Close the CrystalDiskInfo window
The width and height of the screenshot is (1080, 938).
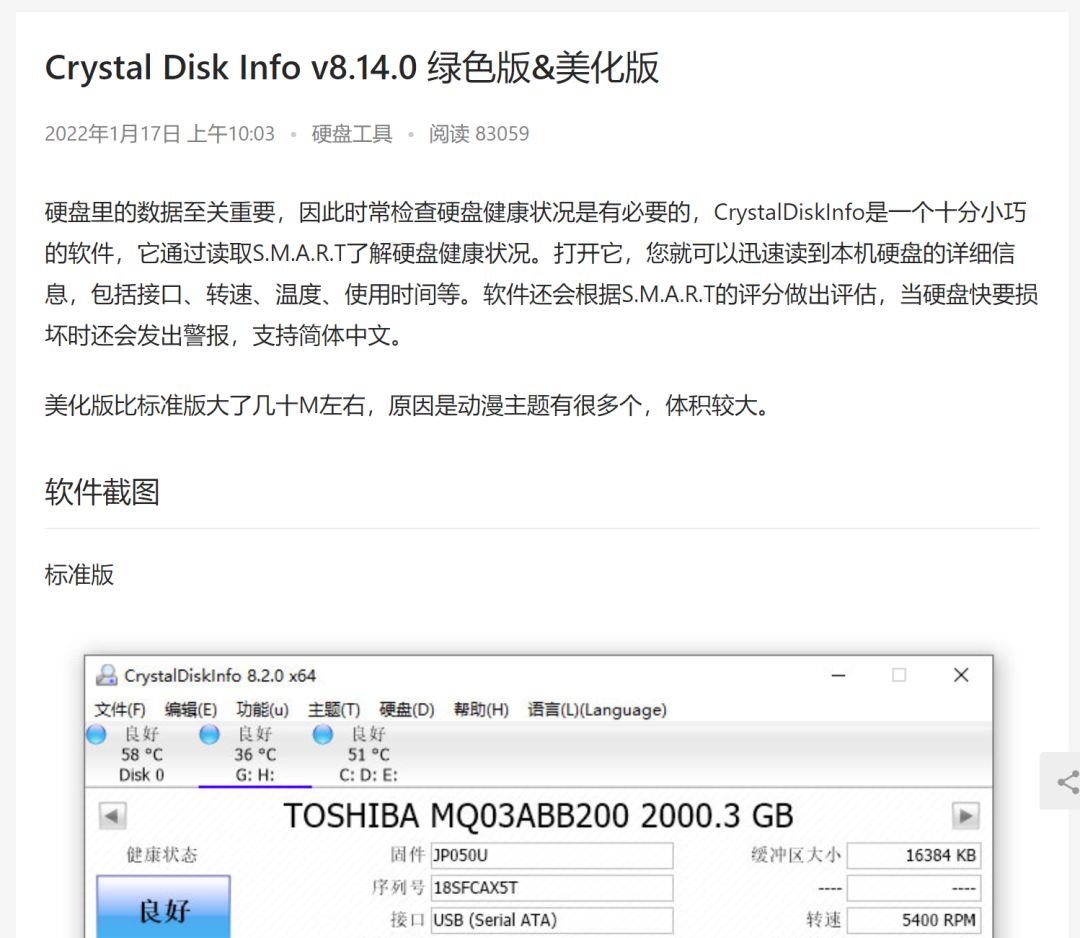(962, 676)
